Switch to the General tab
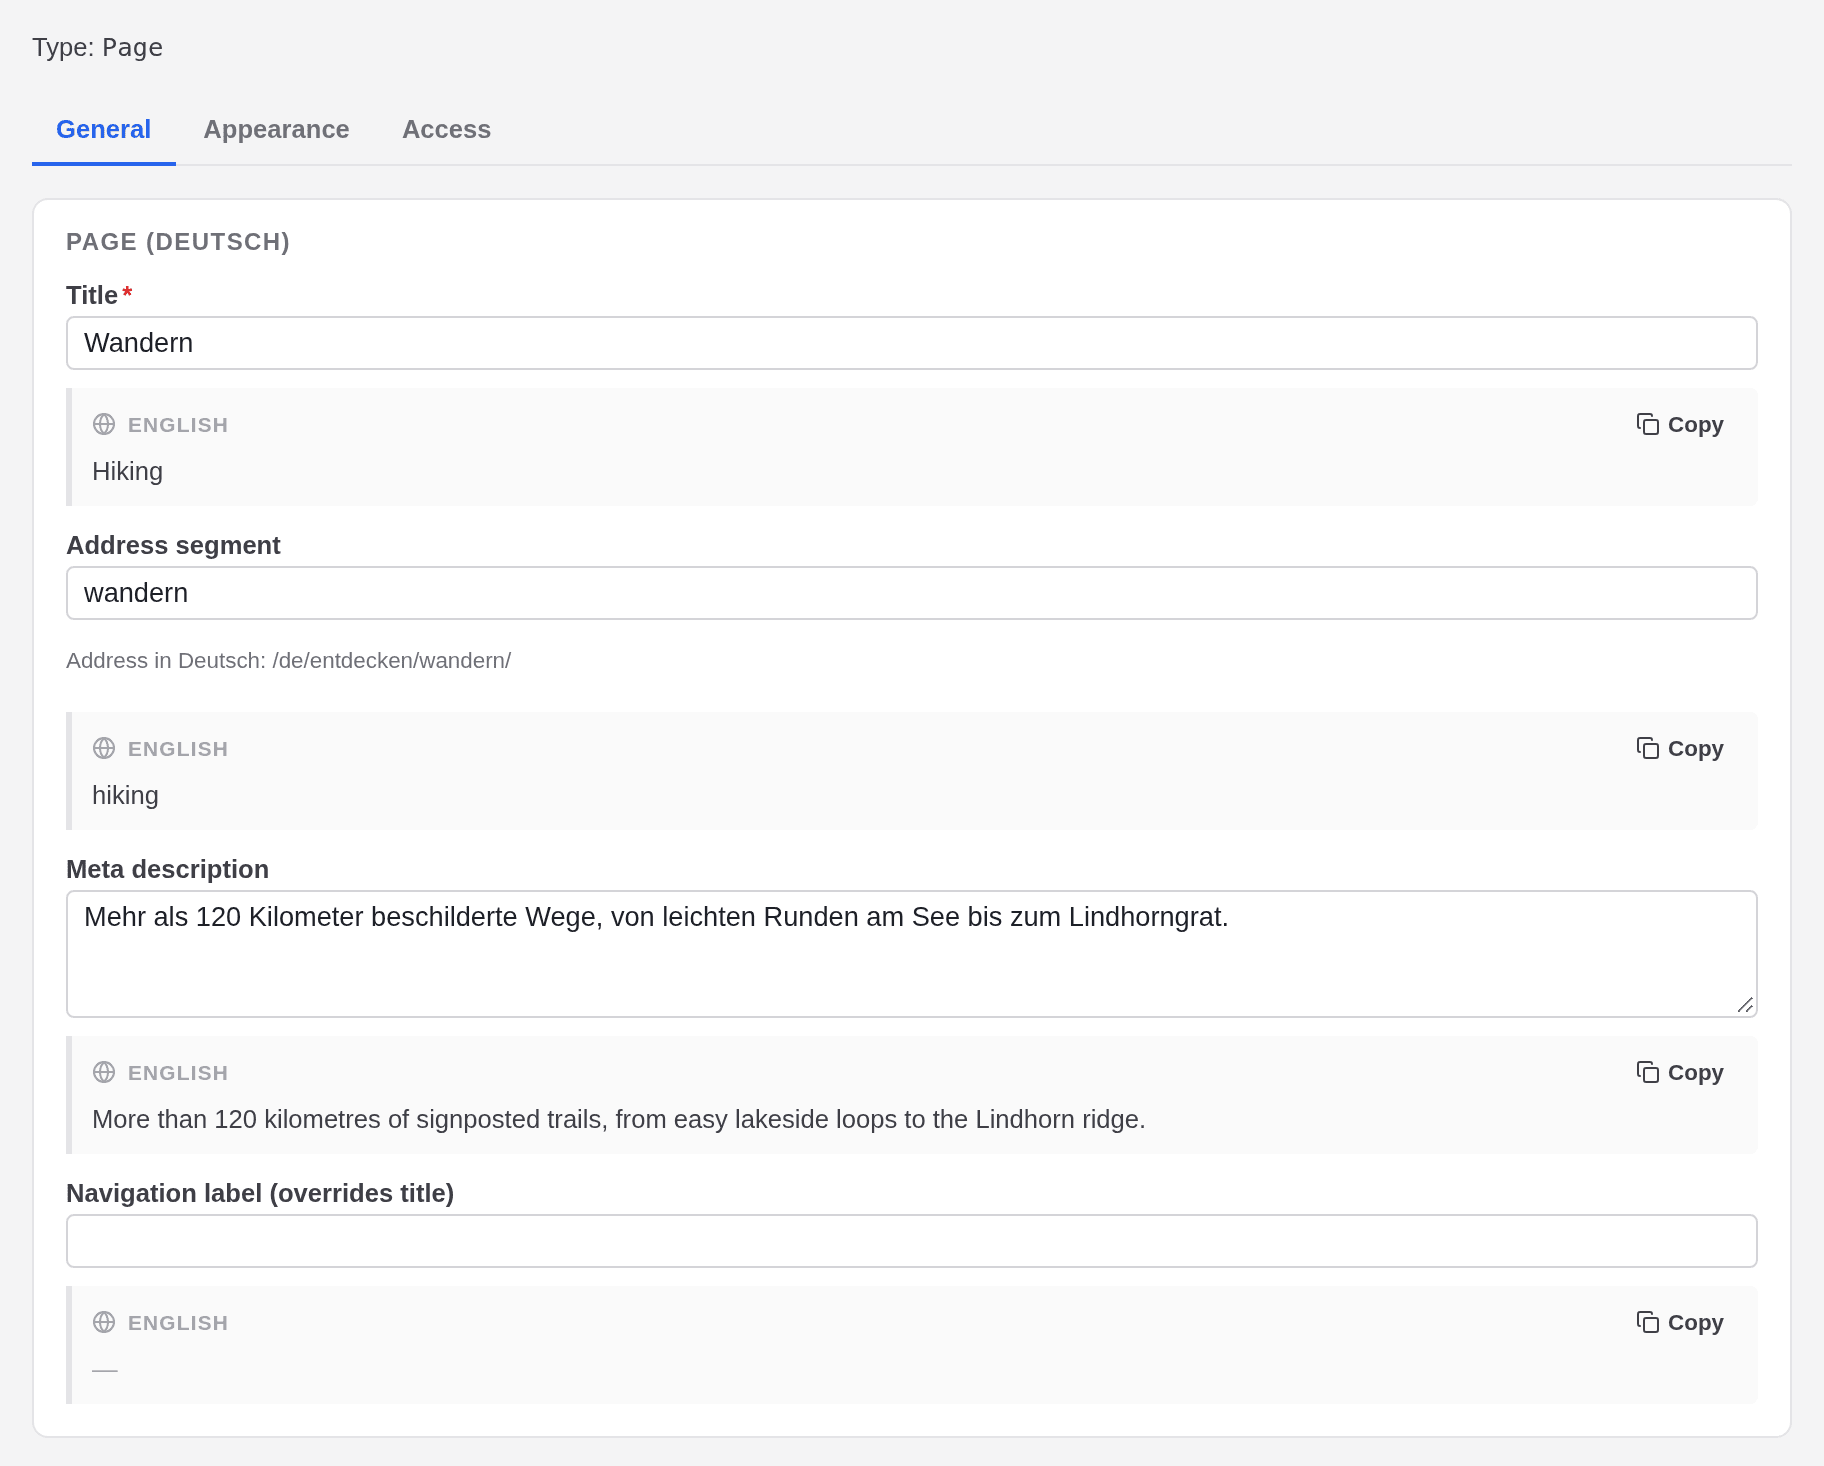This screenshot has height=1466, width=1824. (104, 130)
